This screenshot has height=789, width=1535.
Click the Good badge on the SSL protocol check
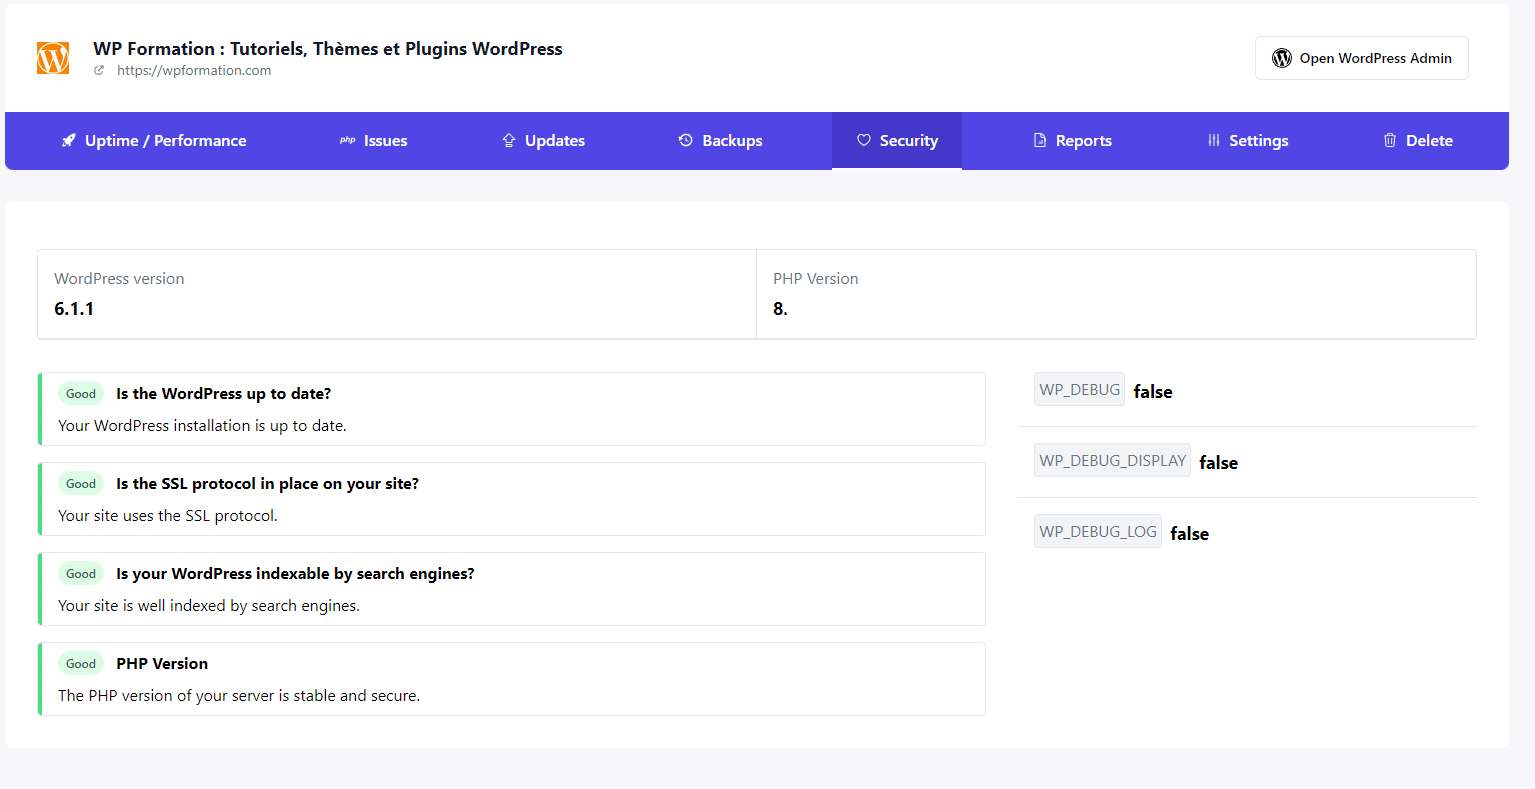(x=81, y=484)
